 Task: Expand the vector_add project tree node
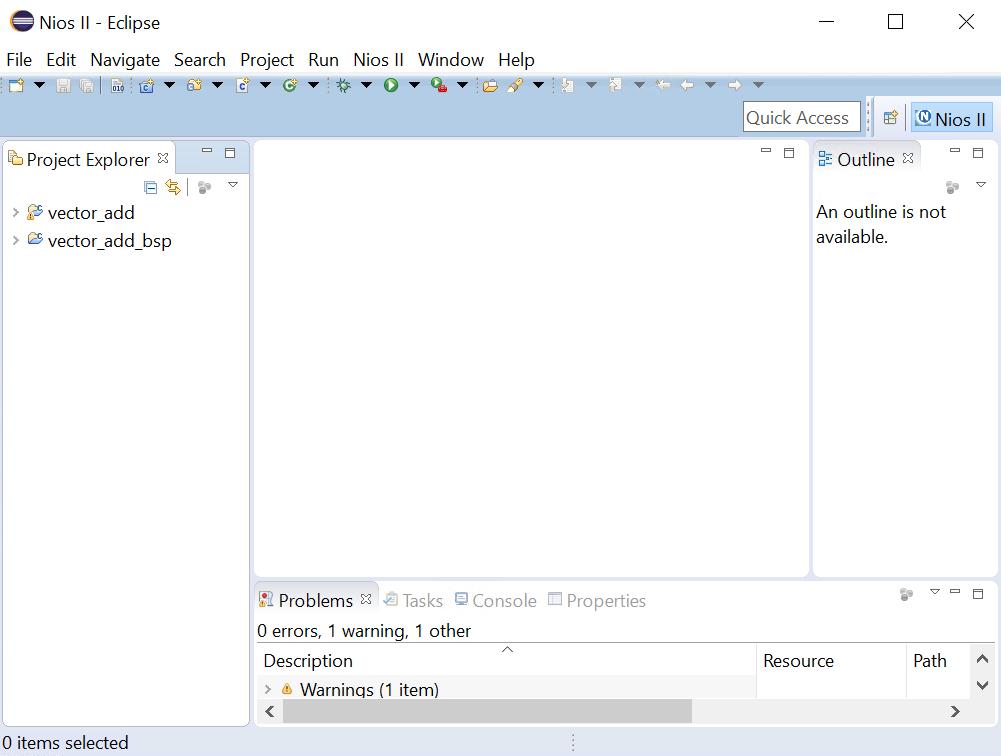pos(16,212)
